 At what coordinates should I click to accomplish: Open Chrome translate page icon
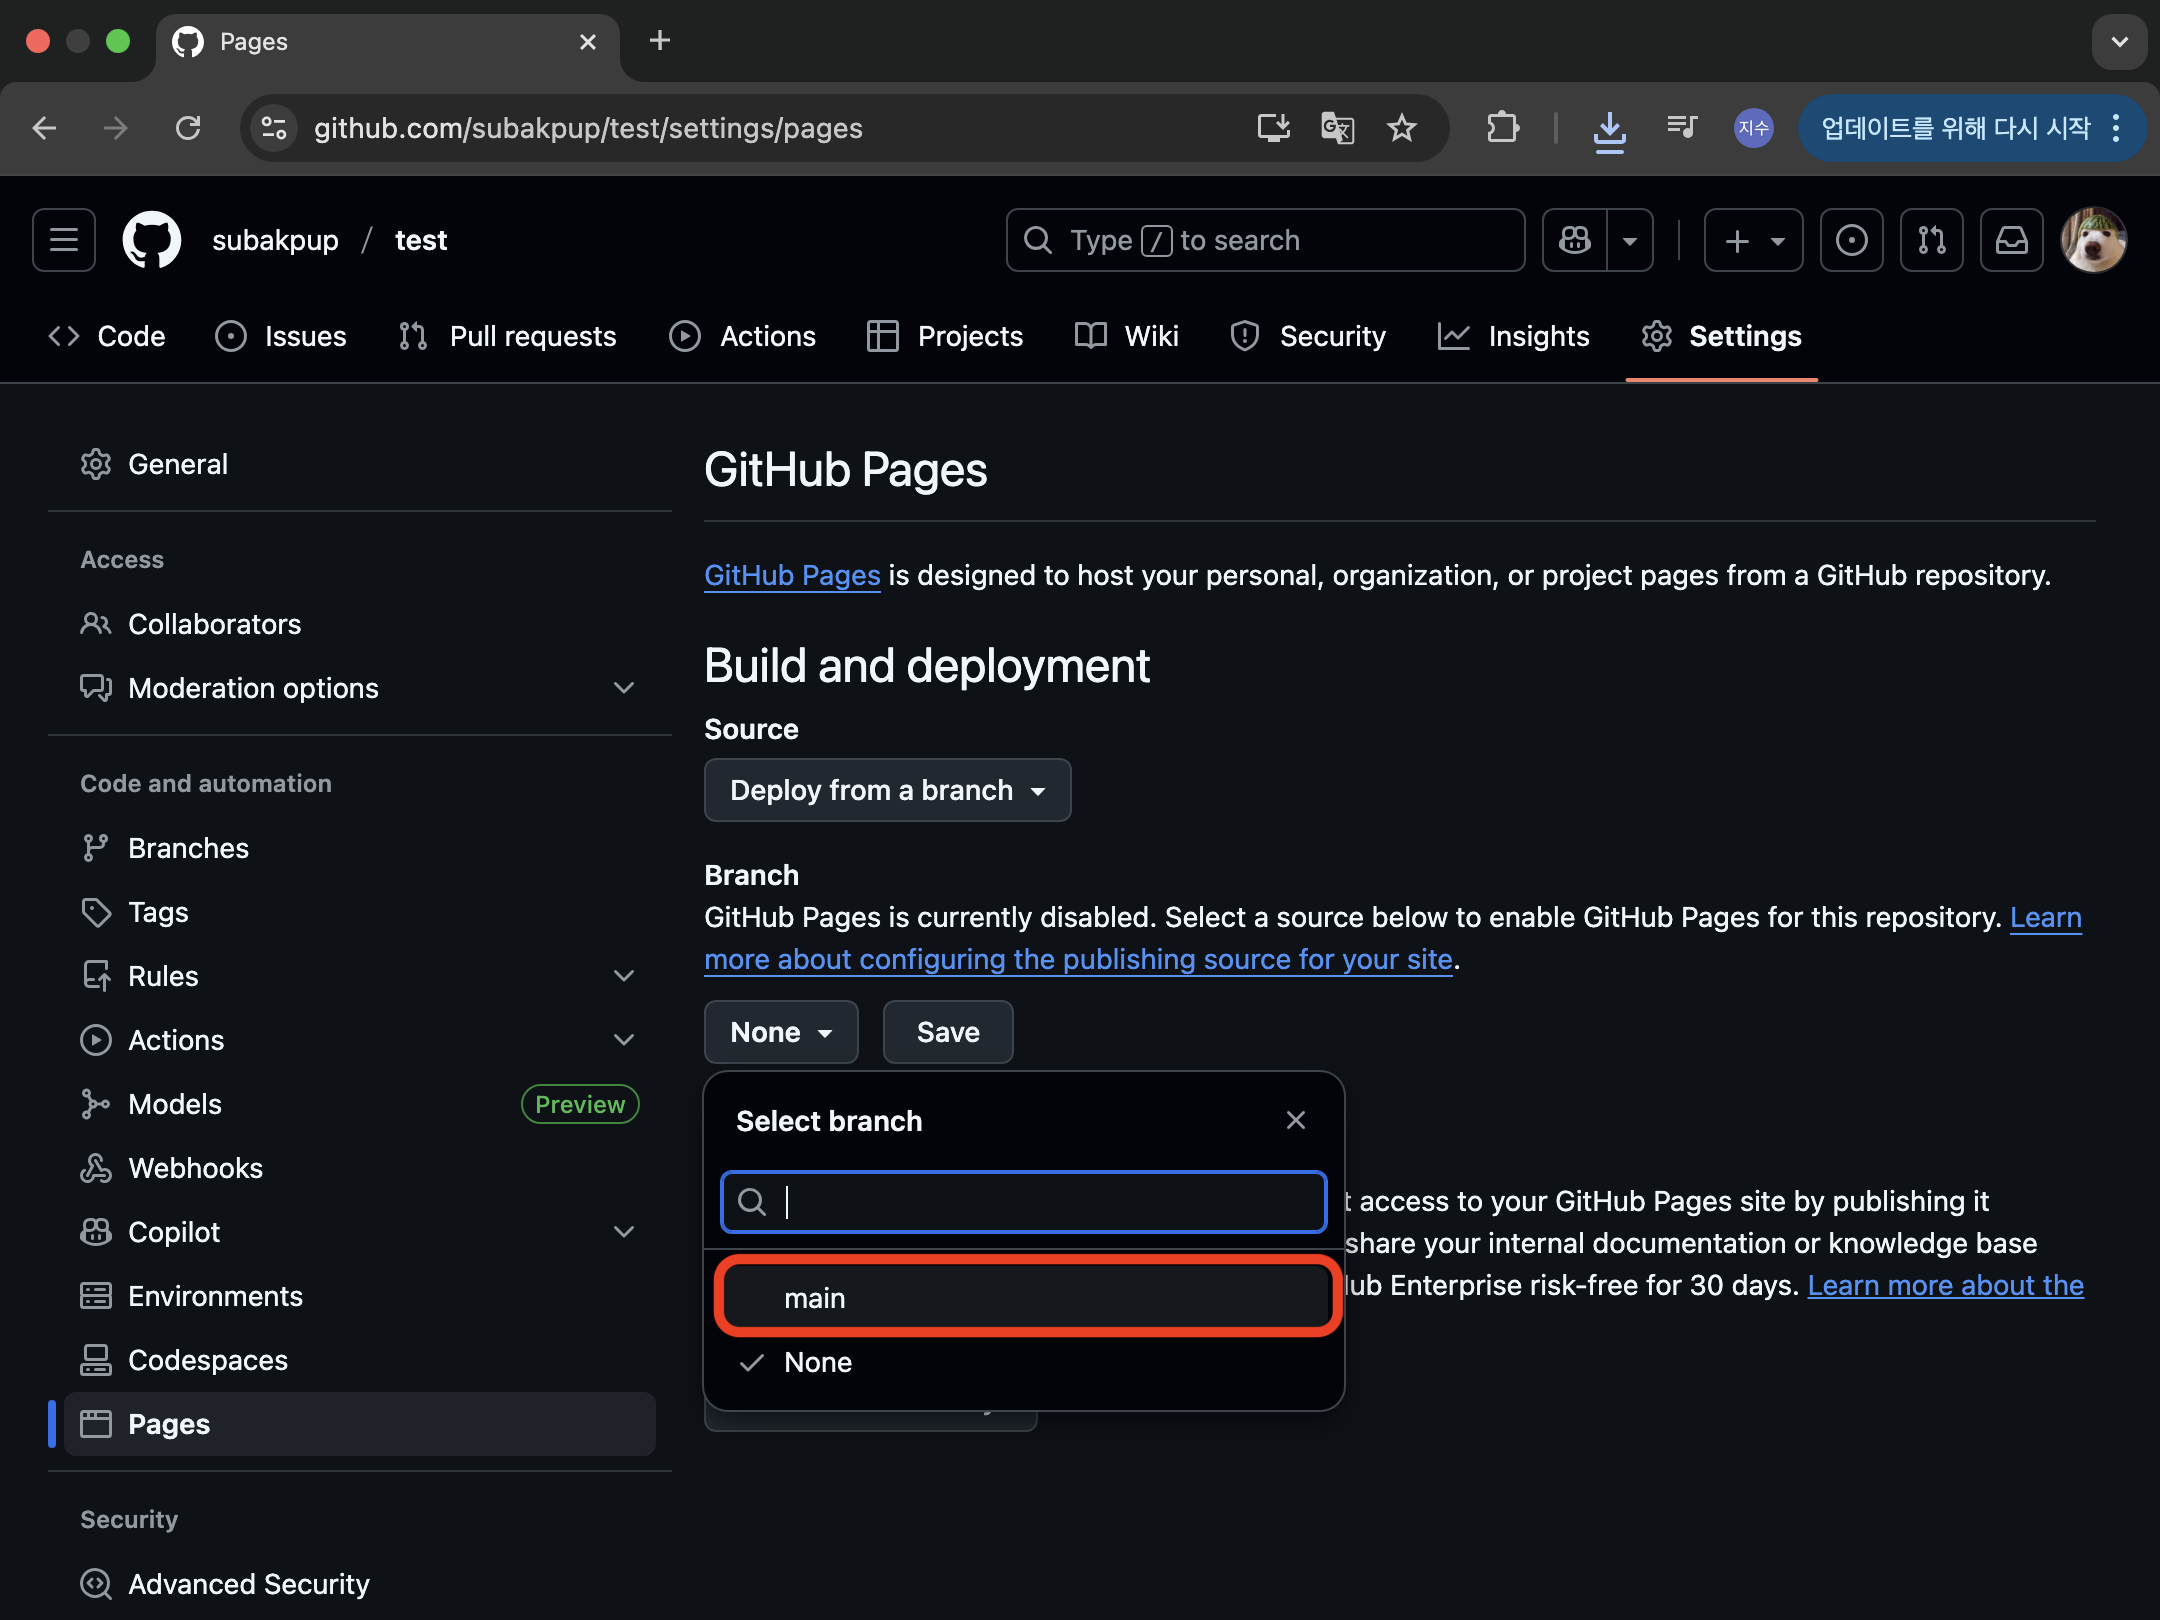[x=1337, y=128]
